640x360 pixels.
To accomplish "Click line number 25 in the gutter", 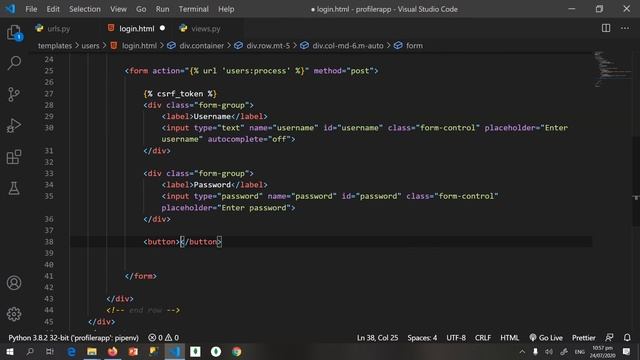I will (x=49, y=71).
